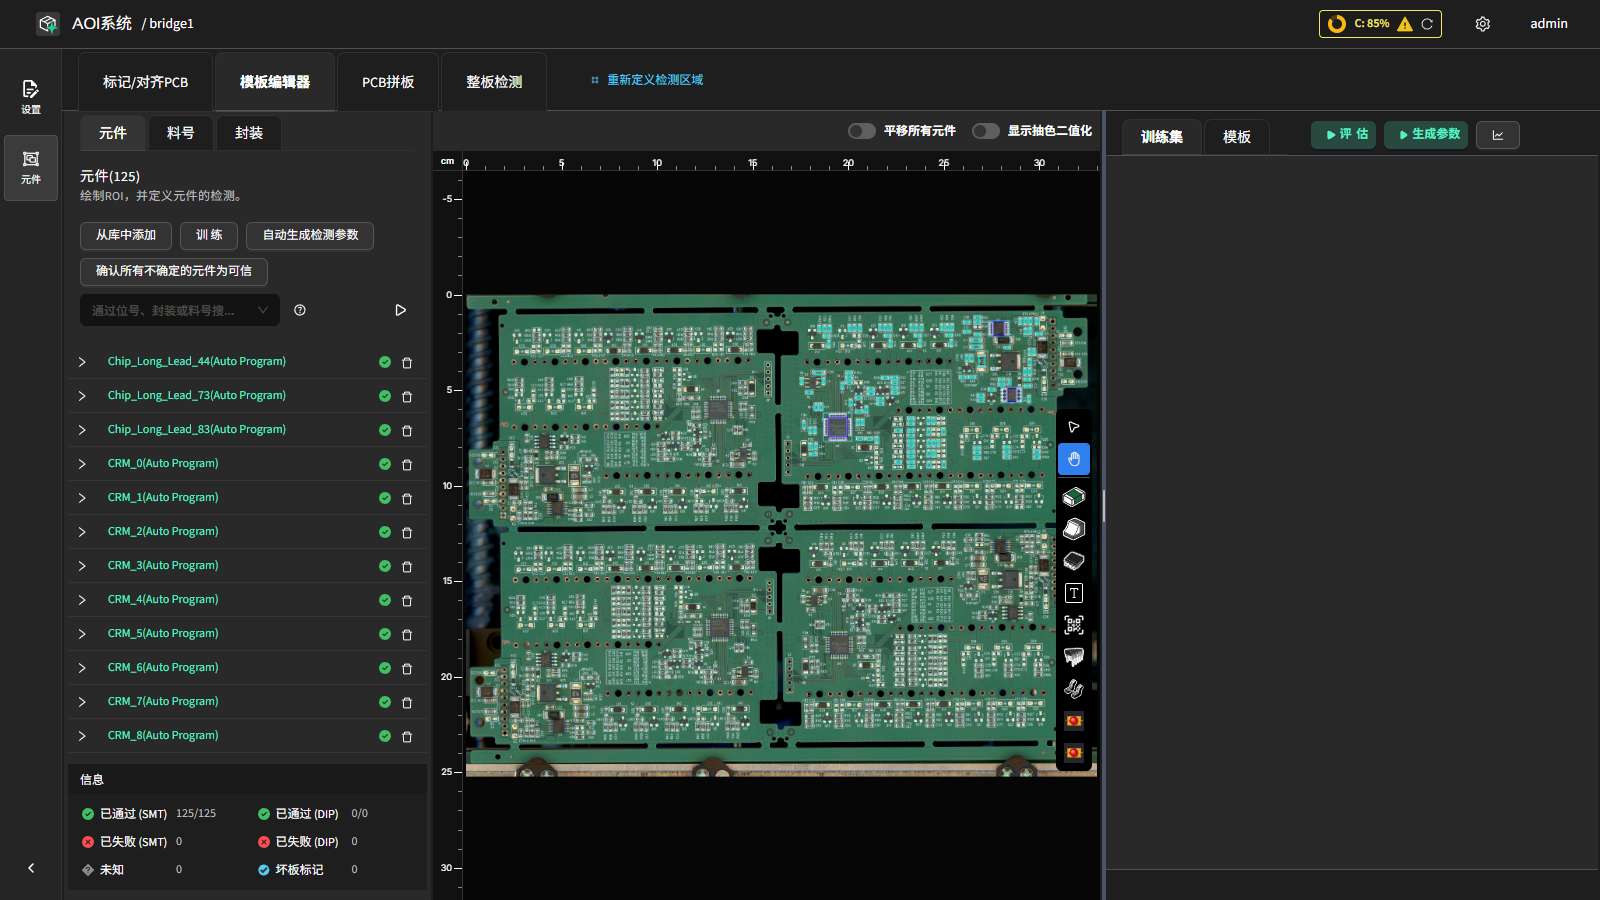Open the 封装 sub-tab
The width and height of the screenshot is (1600, 900).
[249, 133]
